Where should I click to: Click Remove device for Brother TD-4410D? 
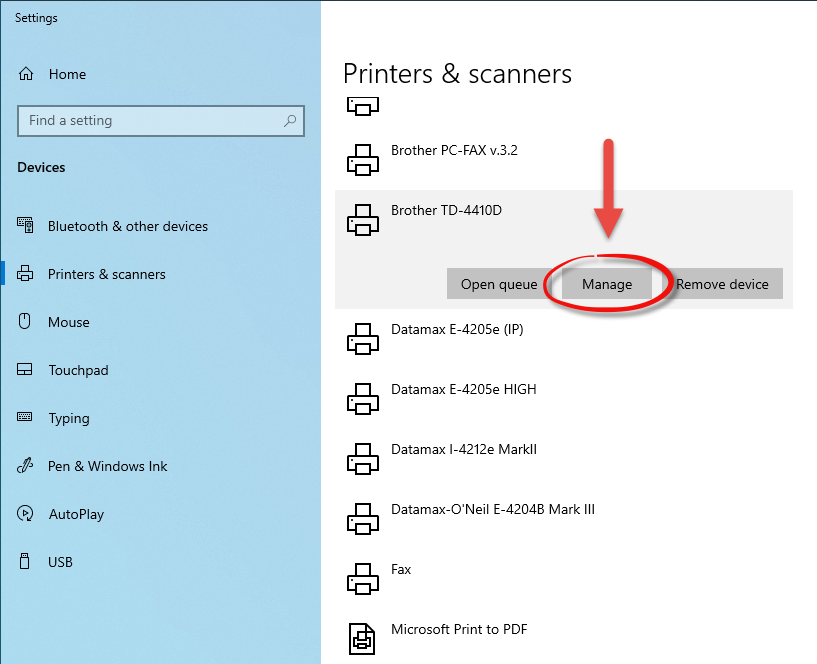click(722, 284)
